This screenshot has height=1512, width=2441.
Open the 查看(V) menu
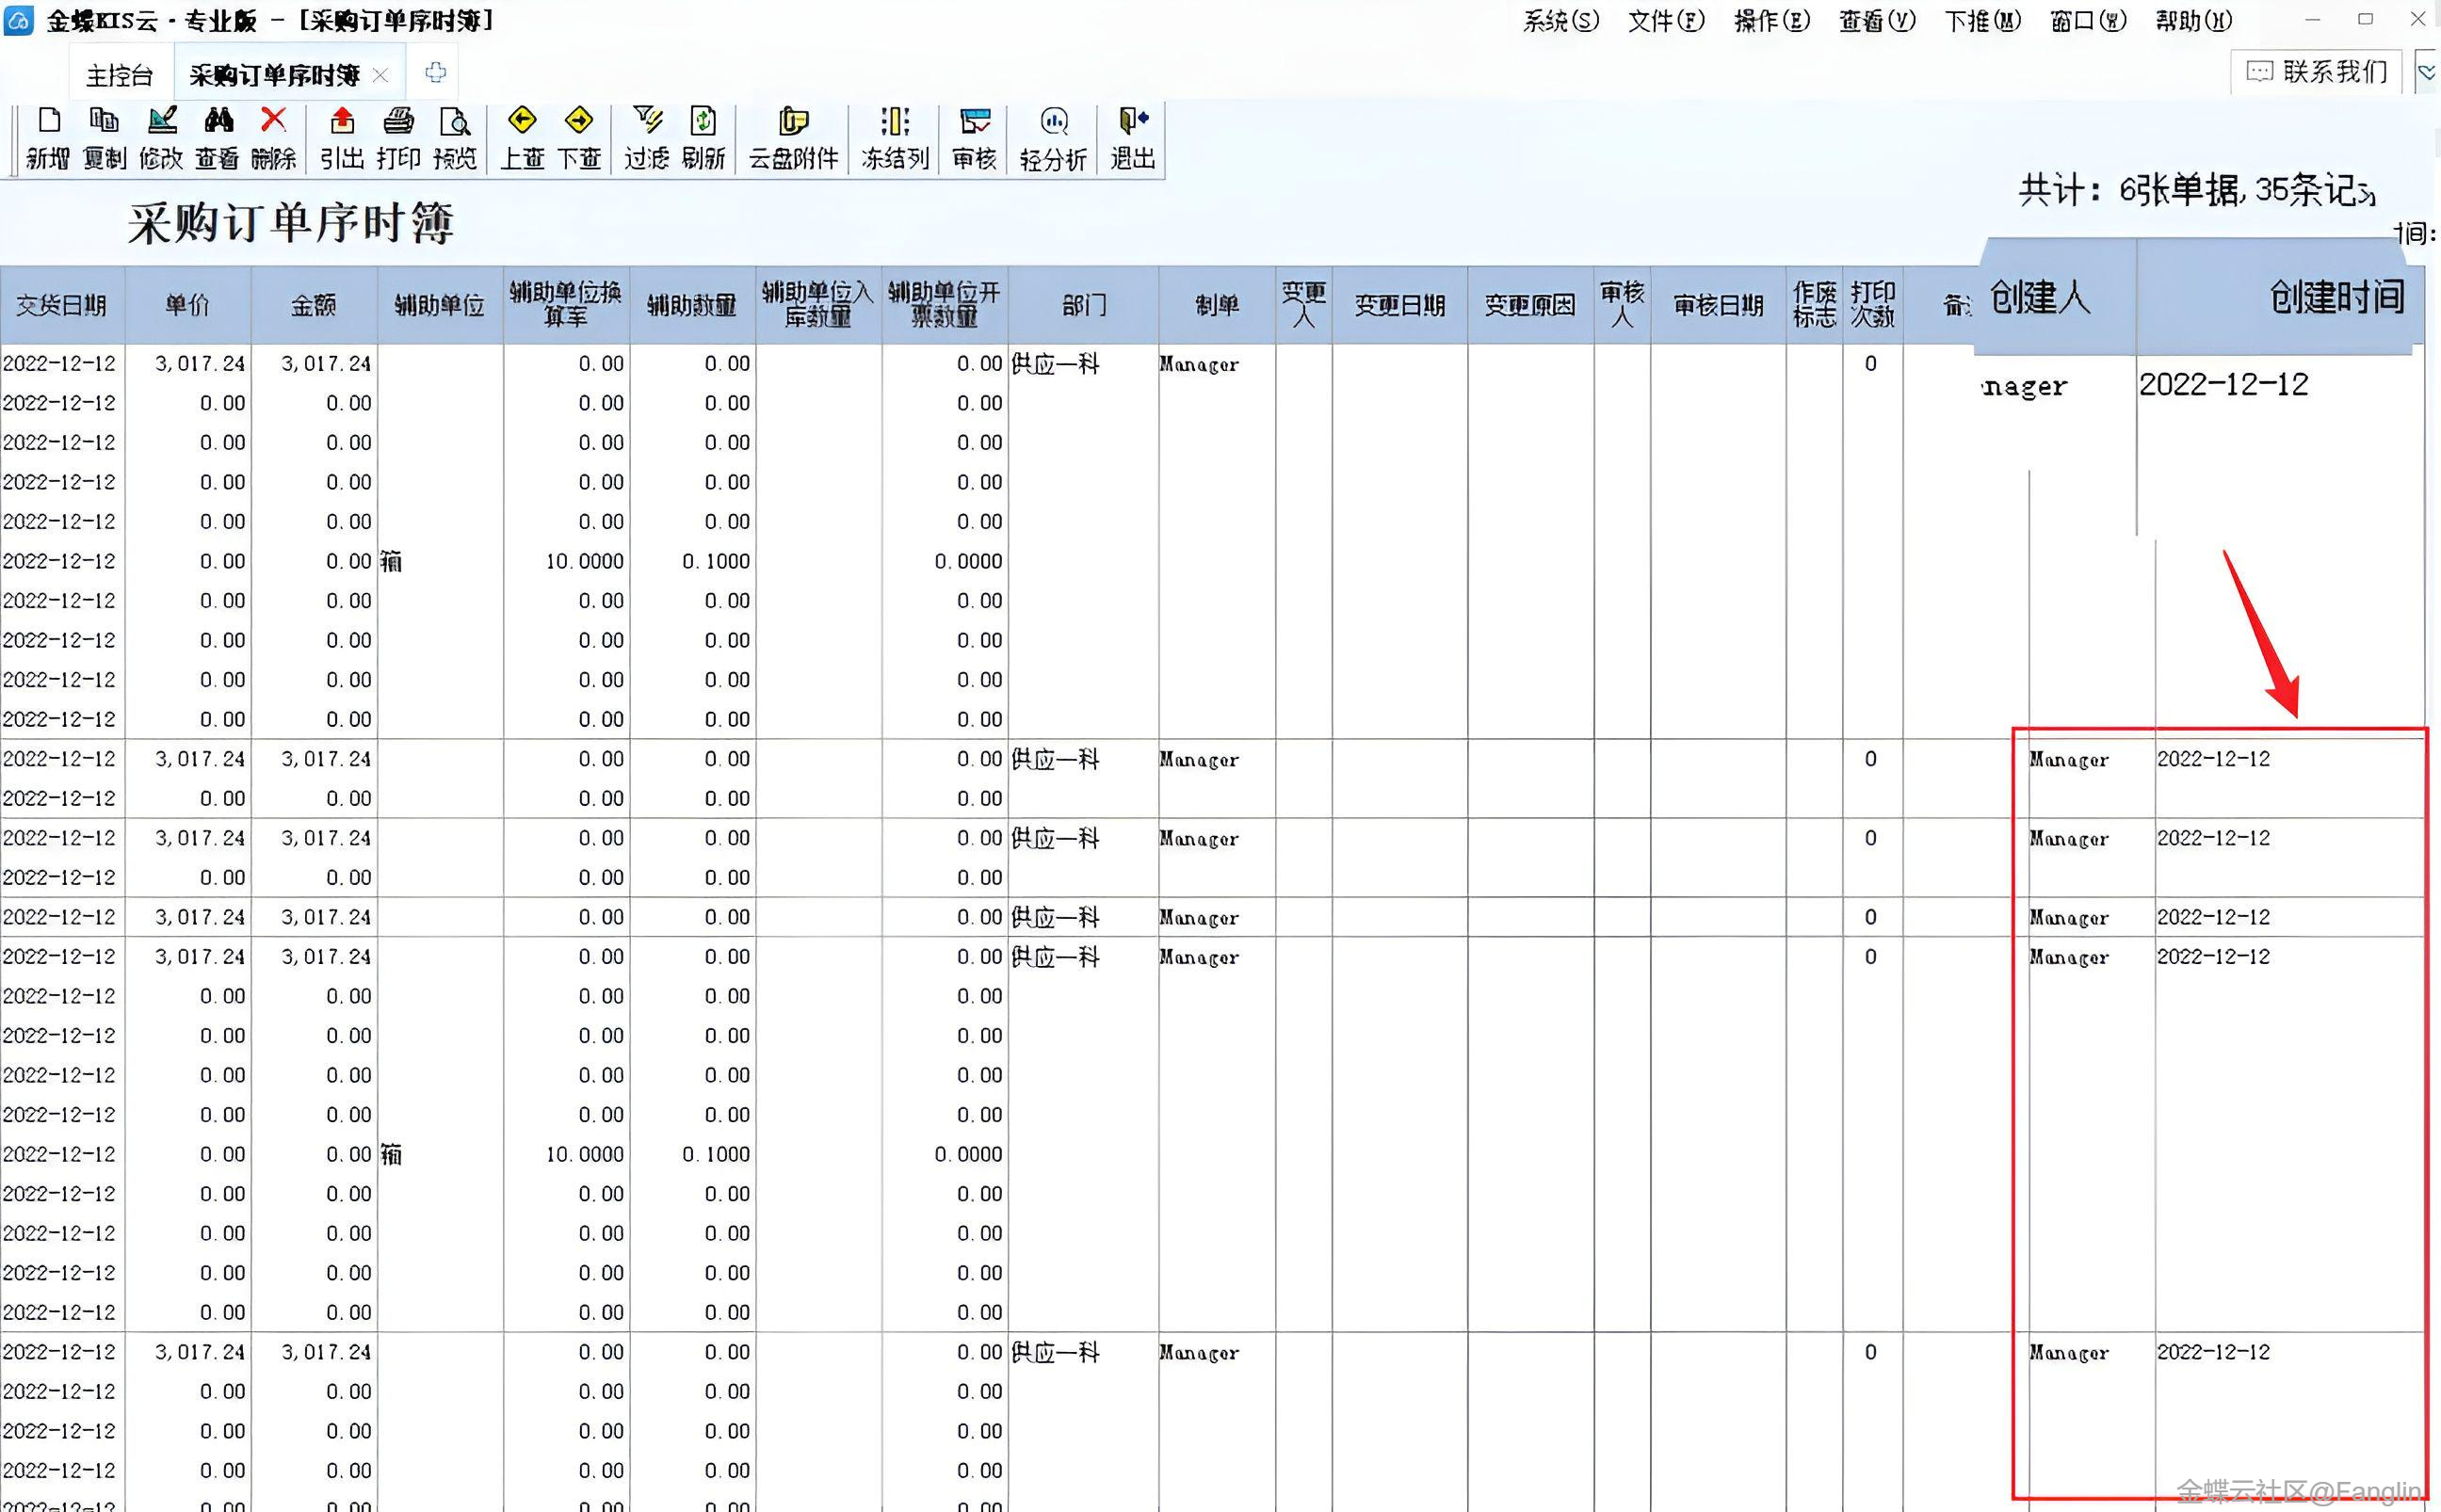pyautogui.click(x=1876, y=21)
